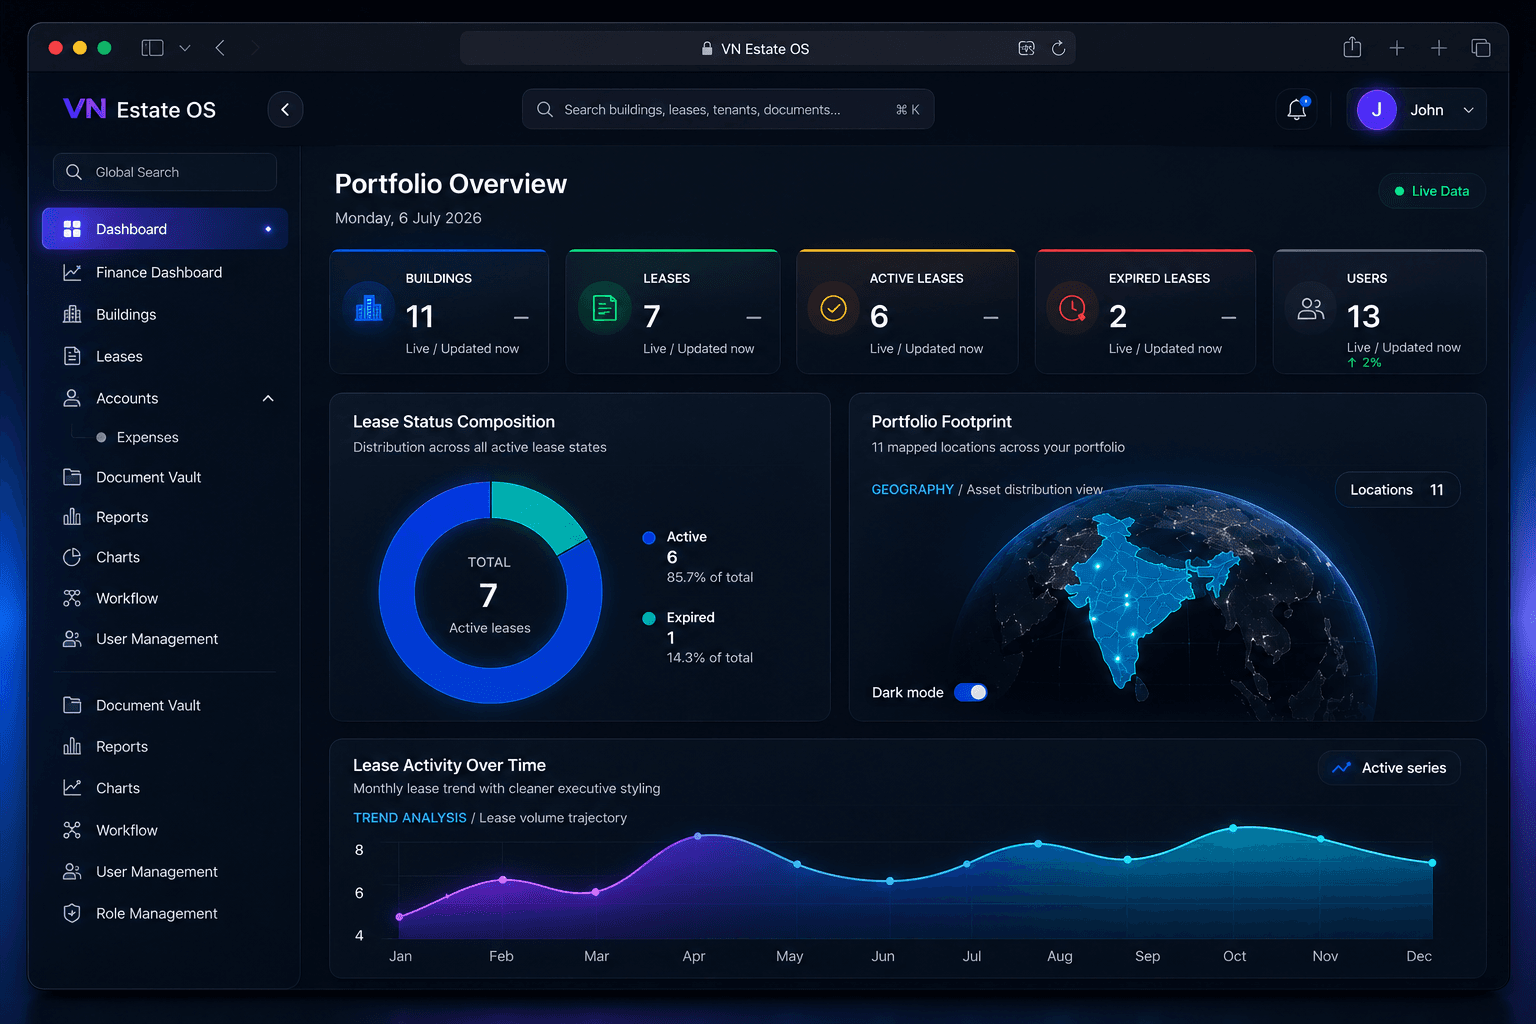
Task: Click the 85.7% of total text
Action: click(710, 577)
